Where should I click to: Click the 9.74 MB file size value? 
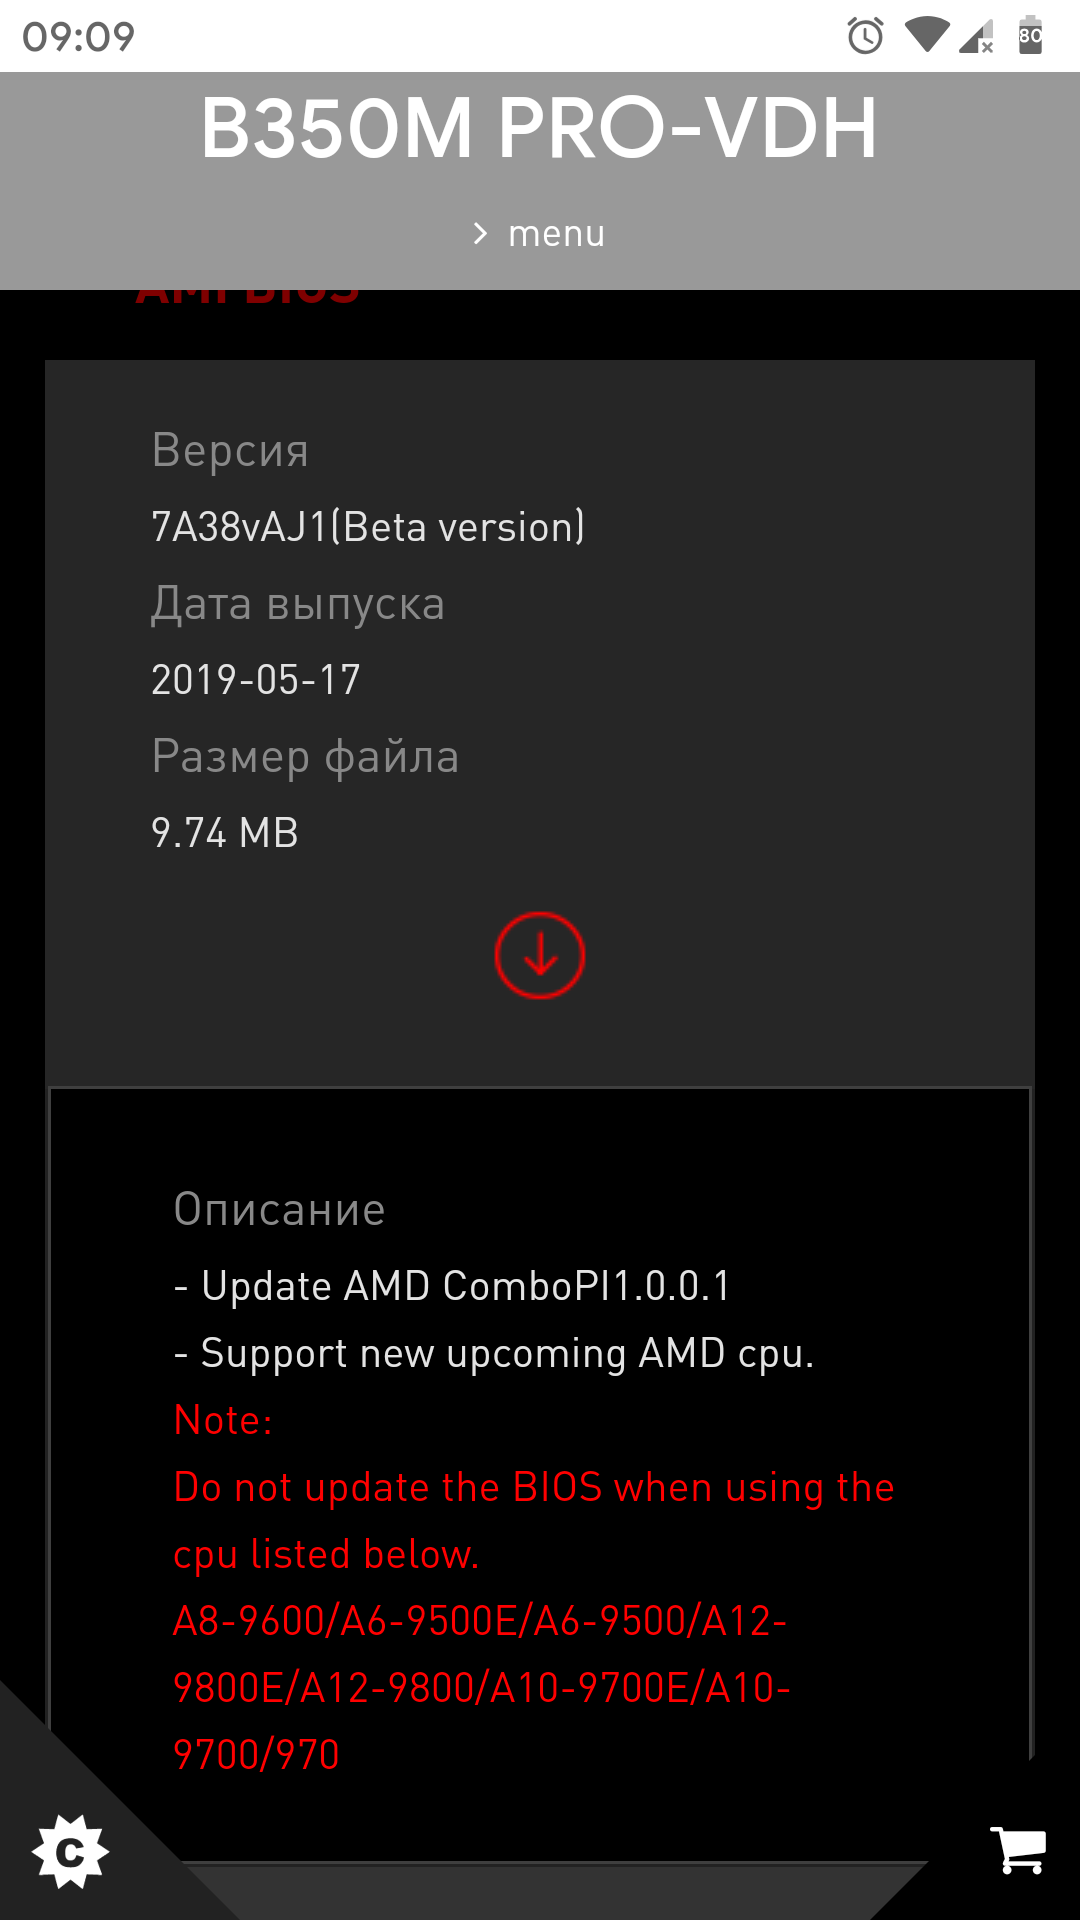[225, 833]
